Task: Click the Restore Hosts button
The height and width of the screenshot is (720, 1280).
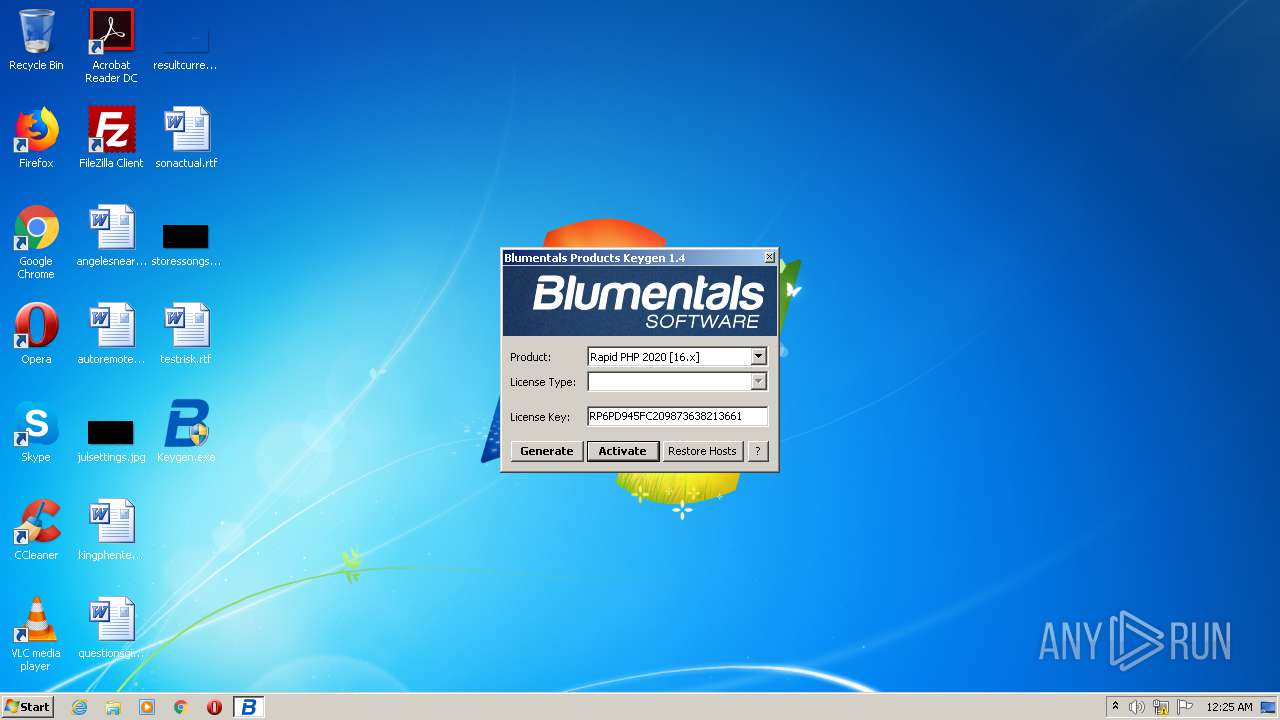Action: (x=702, y=451)
